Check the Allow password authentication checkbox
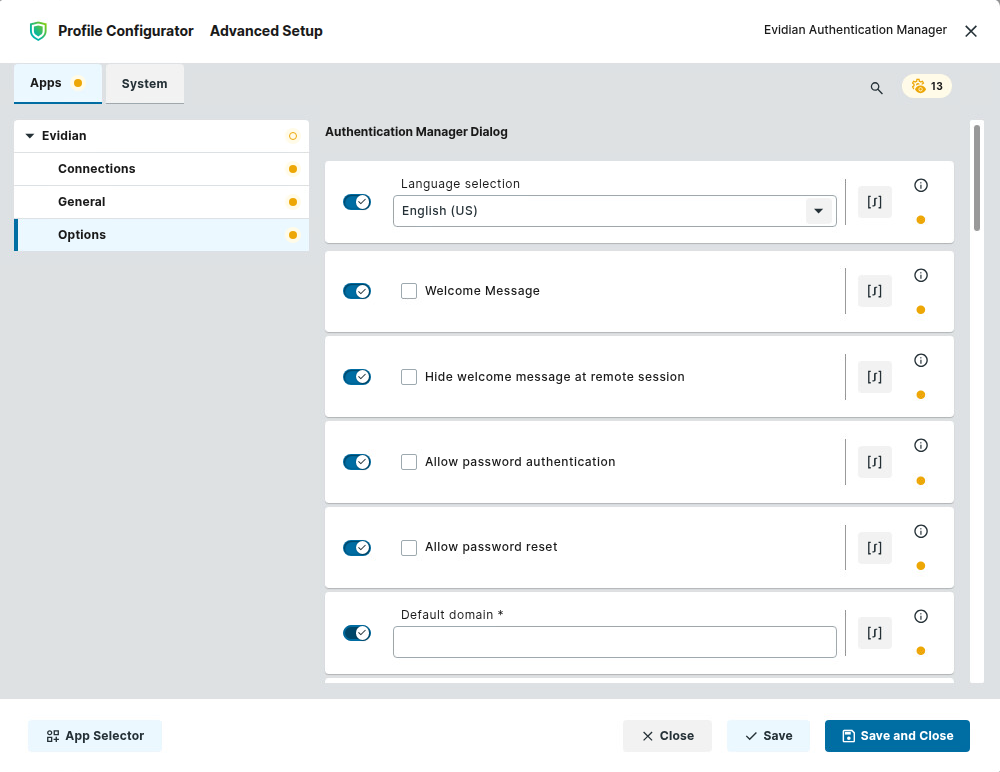Image resolution: width=1000 pixels, height=772 pixels. (409, 461)
